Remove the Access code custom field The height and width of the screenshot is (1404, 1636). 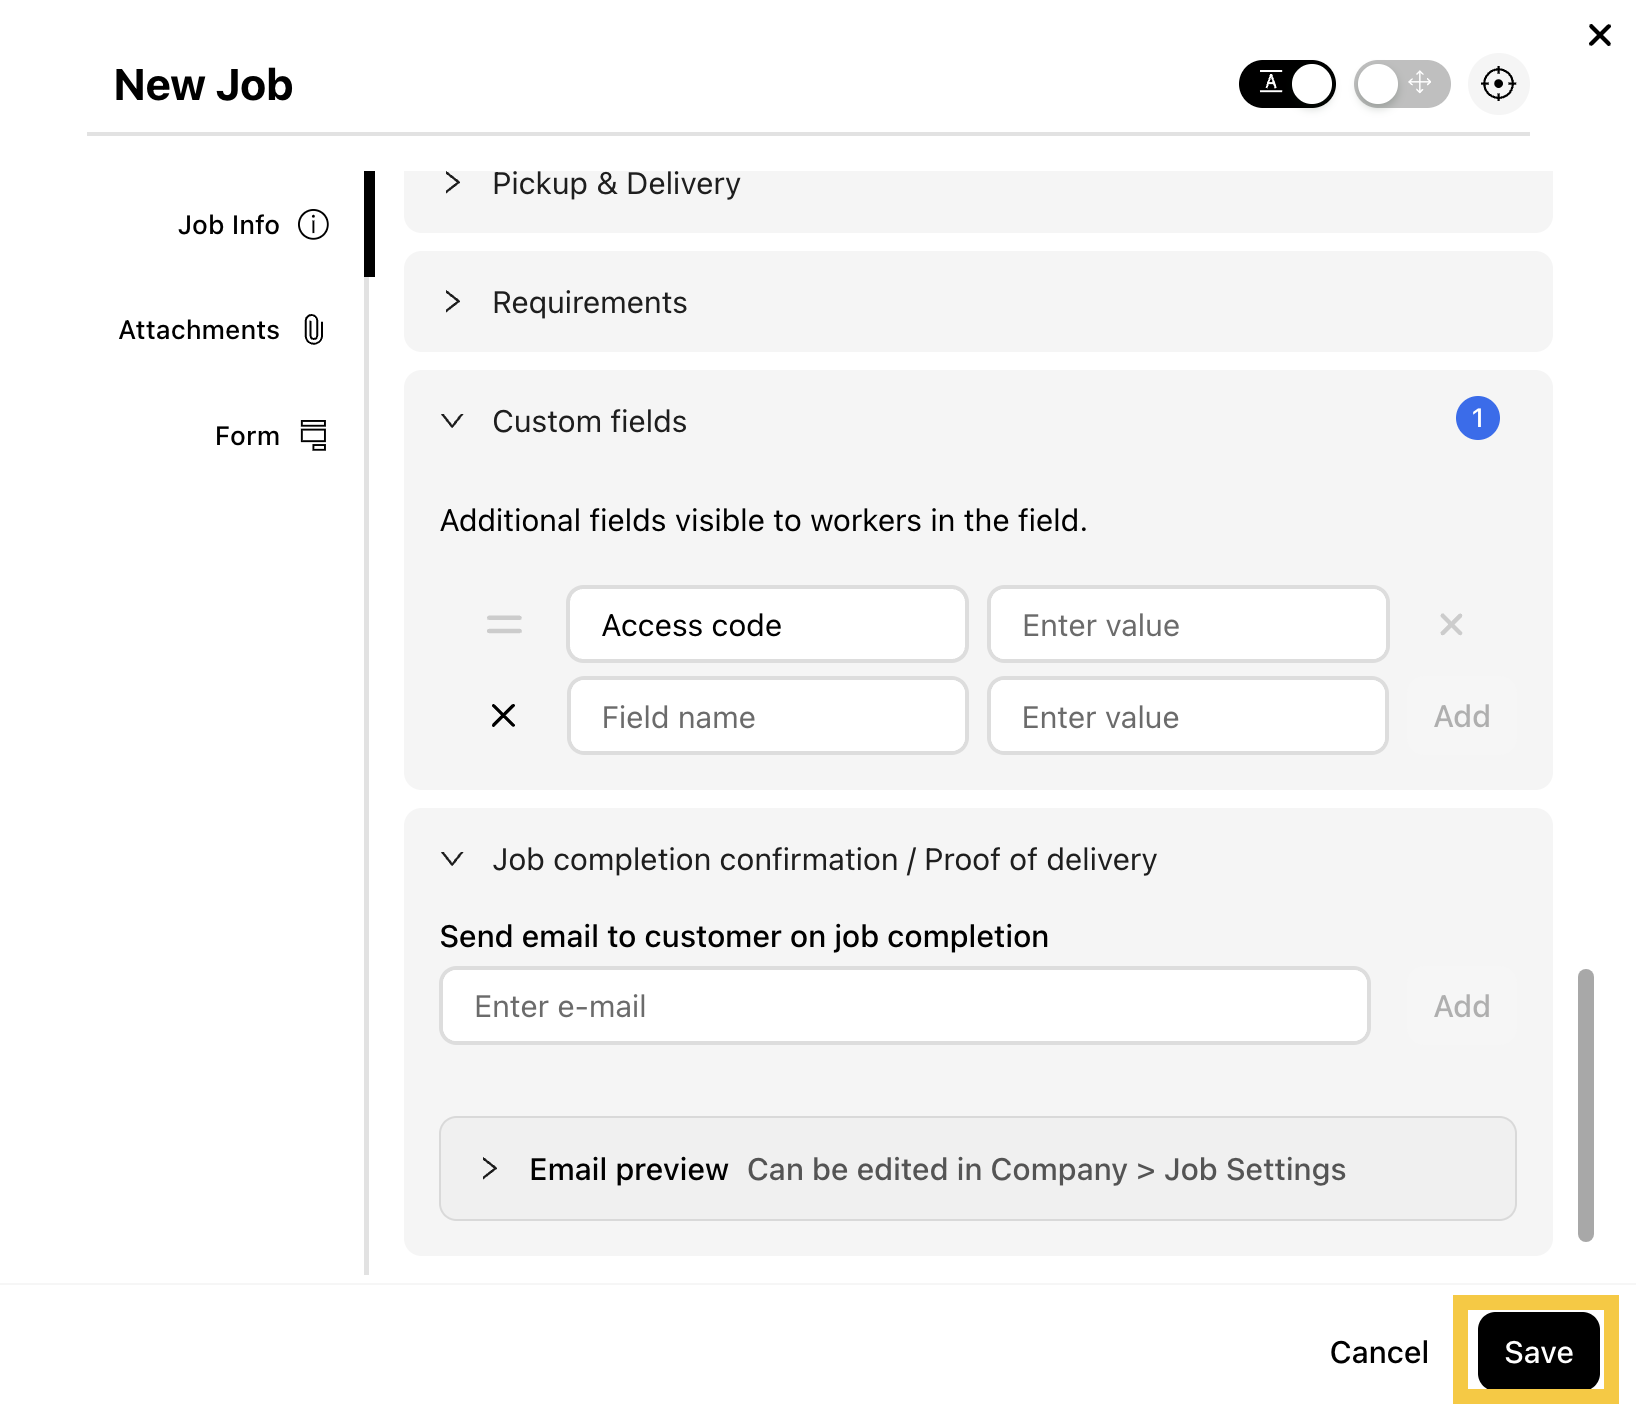click(x=1451, y=625)
